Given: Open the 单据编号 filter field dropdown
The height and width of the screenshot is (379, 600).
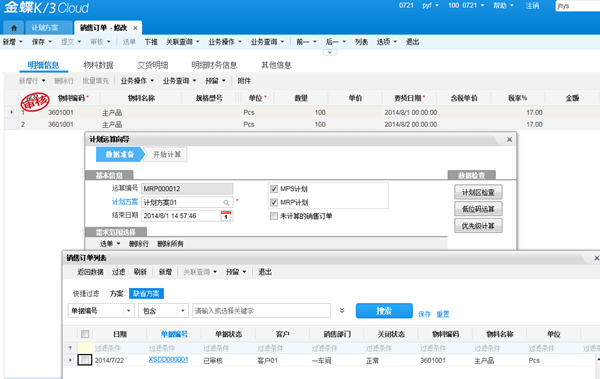Looking at the screenshot, I should pyautogui.click(x=129, y=310).
